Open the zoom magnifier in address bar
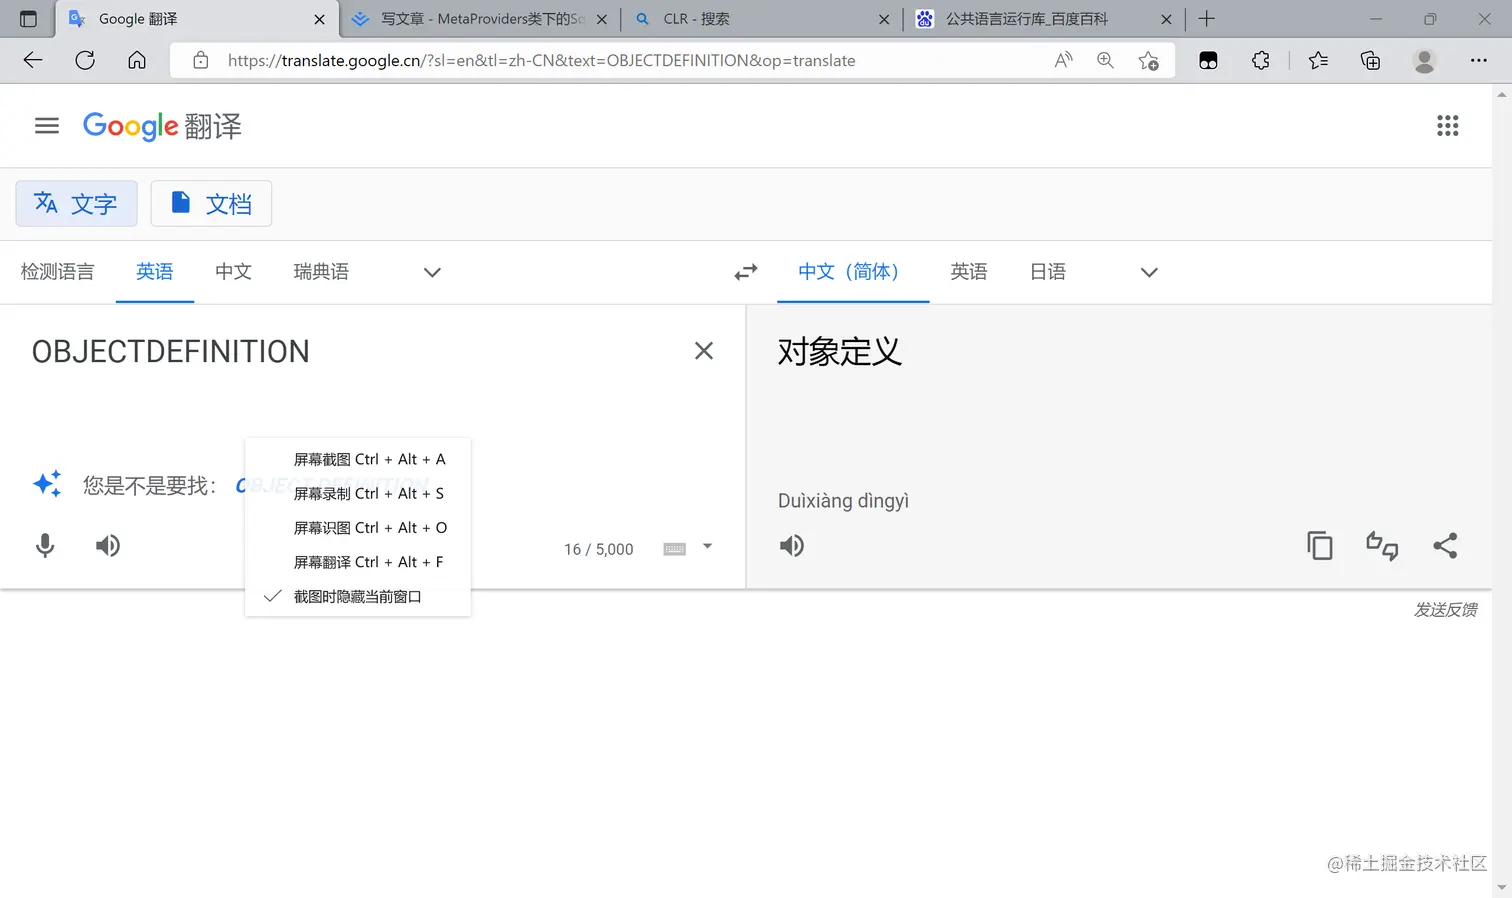Screen dimensions: 1512x898 click(1105, 60)
